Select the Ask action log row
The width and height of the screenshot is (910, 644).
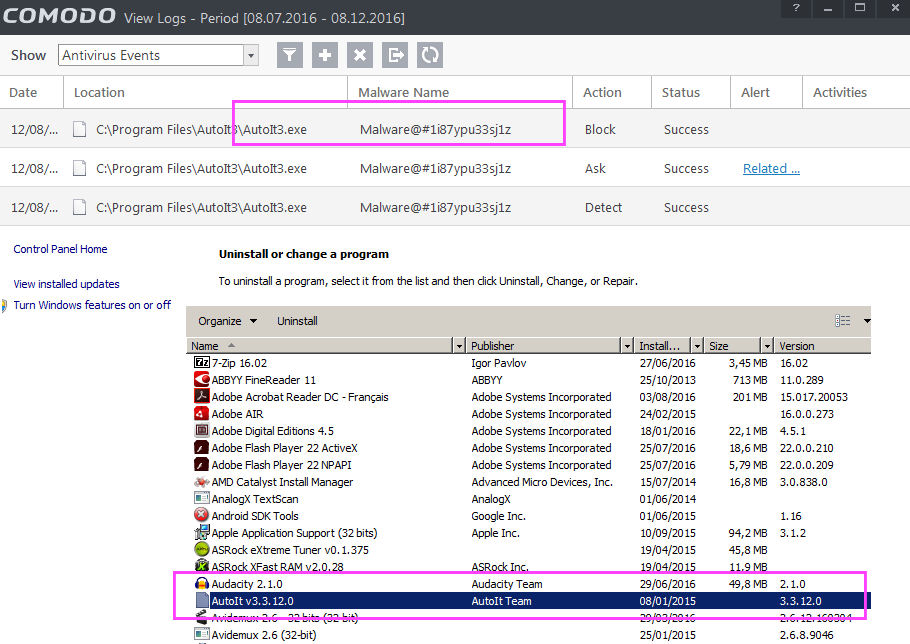coord(455,168)
